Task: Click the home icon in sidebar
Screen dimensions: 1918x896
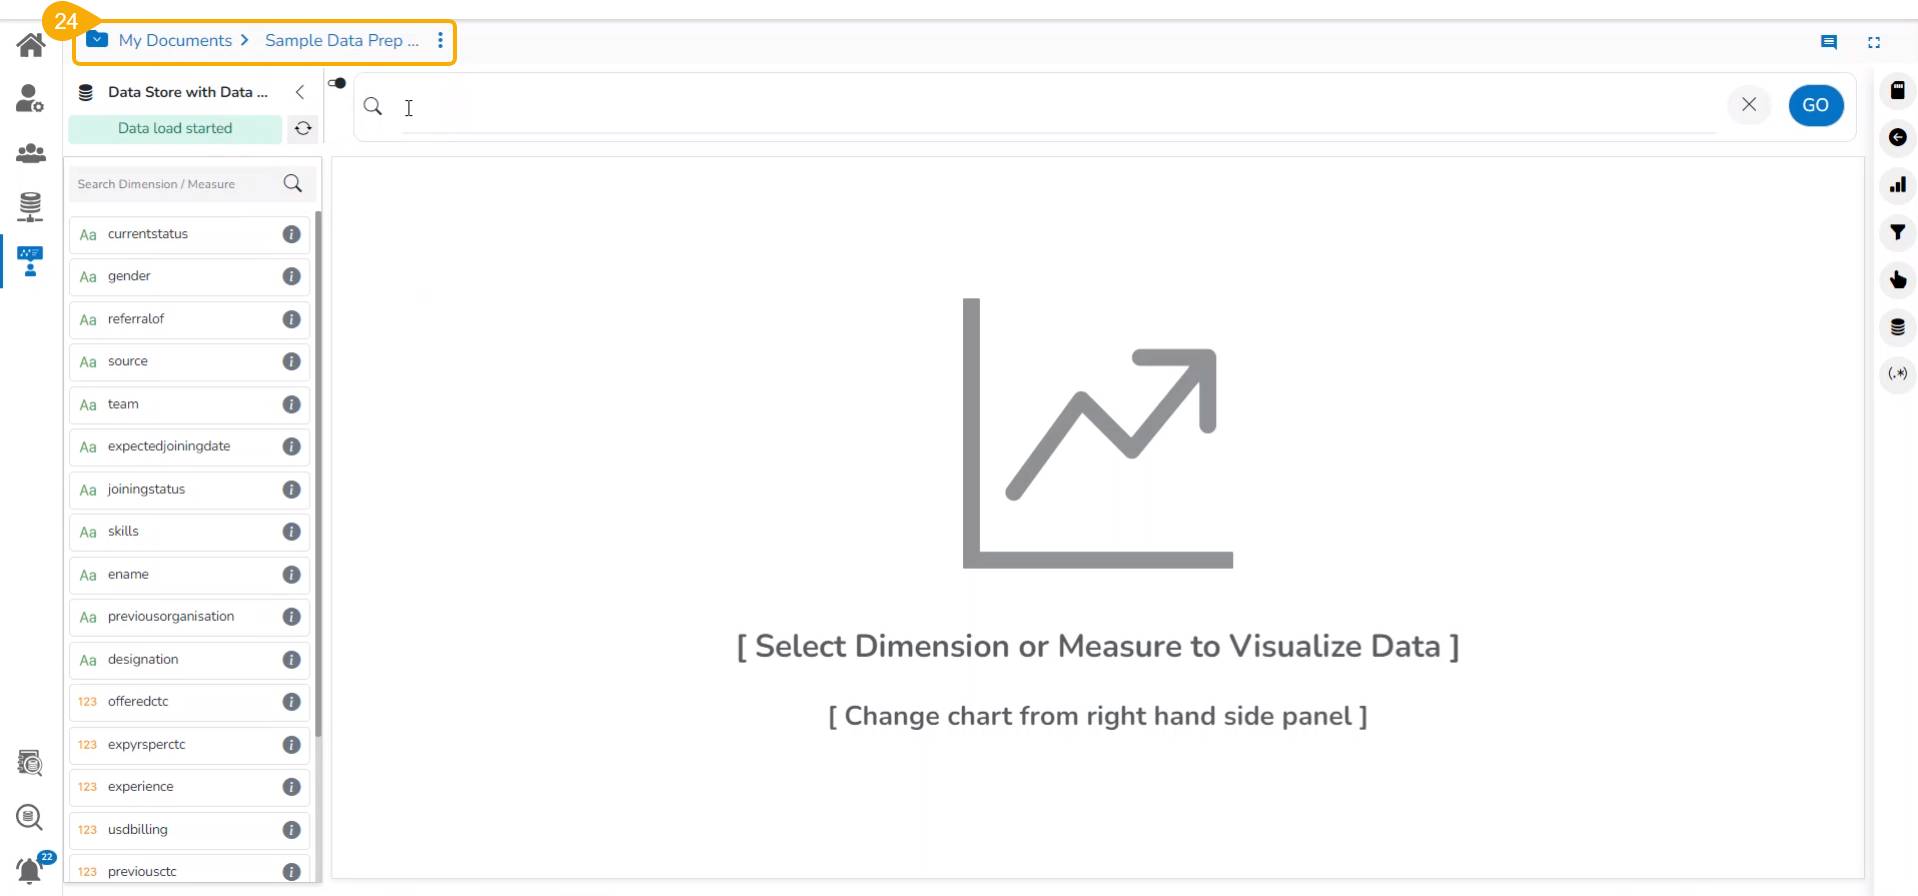Action: point(31,45)
